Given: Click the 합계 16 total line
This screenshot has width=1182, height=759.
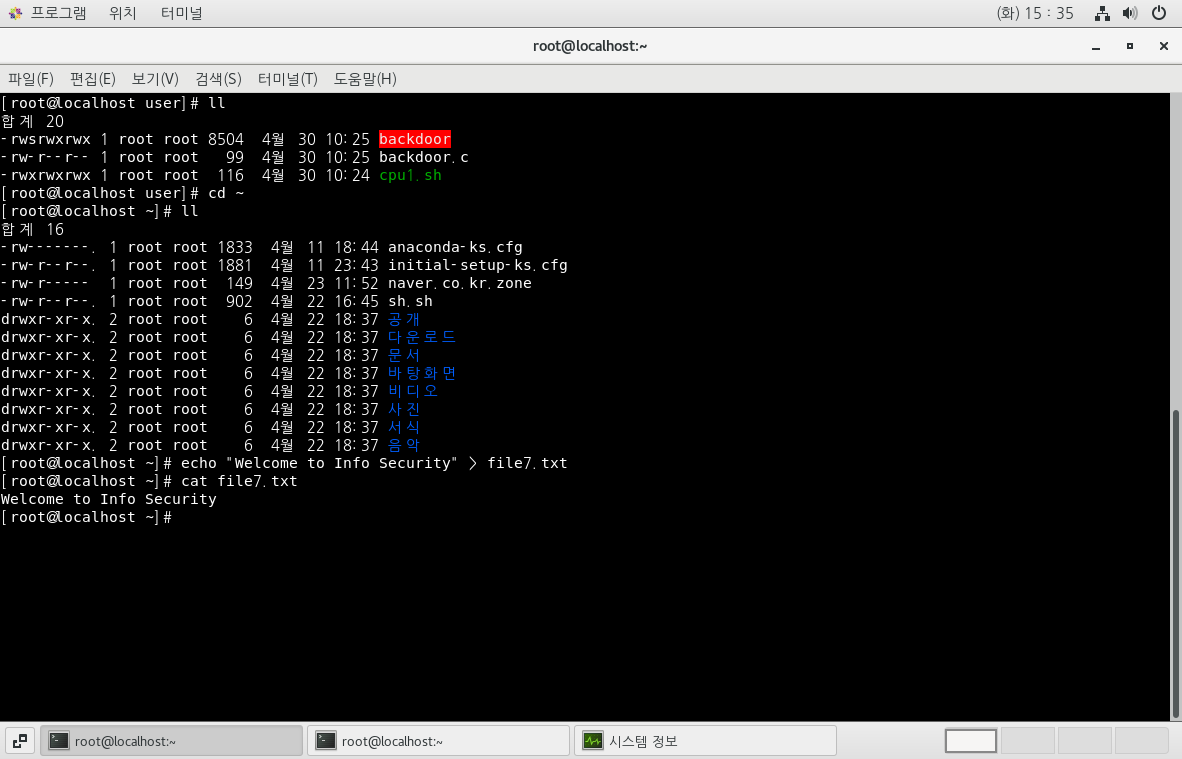Looking at the screenshot, I should (32, 230).
